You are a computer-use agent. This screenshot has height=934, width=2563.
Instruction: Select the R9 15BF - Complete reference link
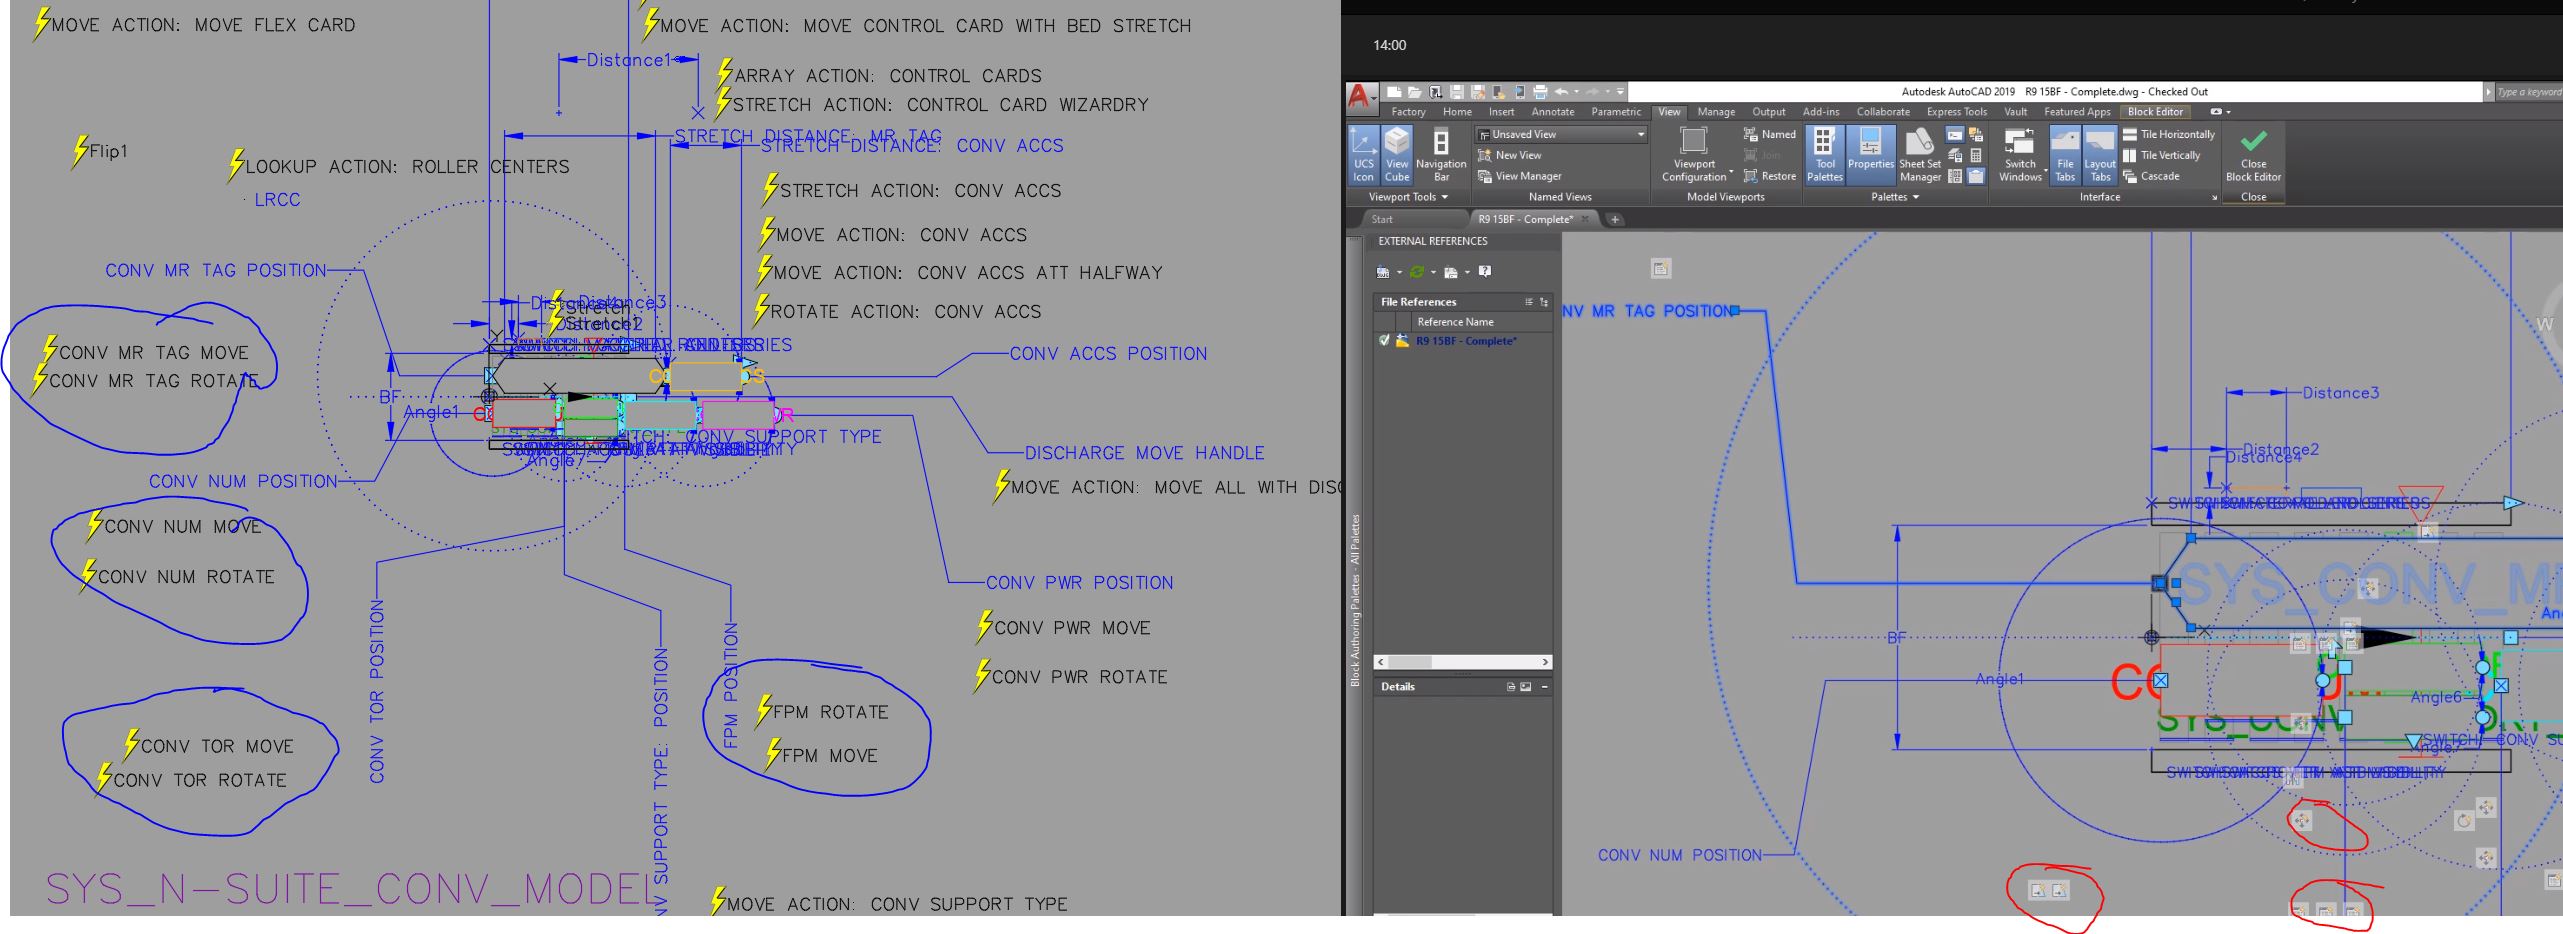click(1464, 340)
